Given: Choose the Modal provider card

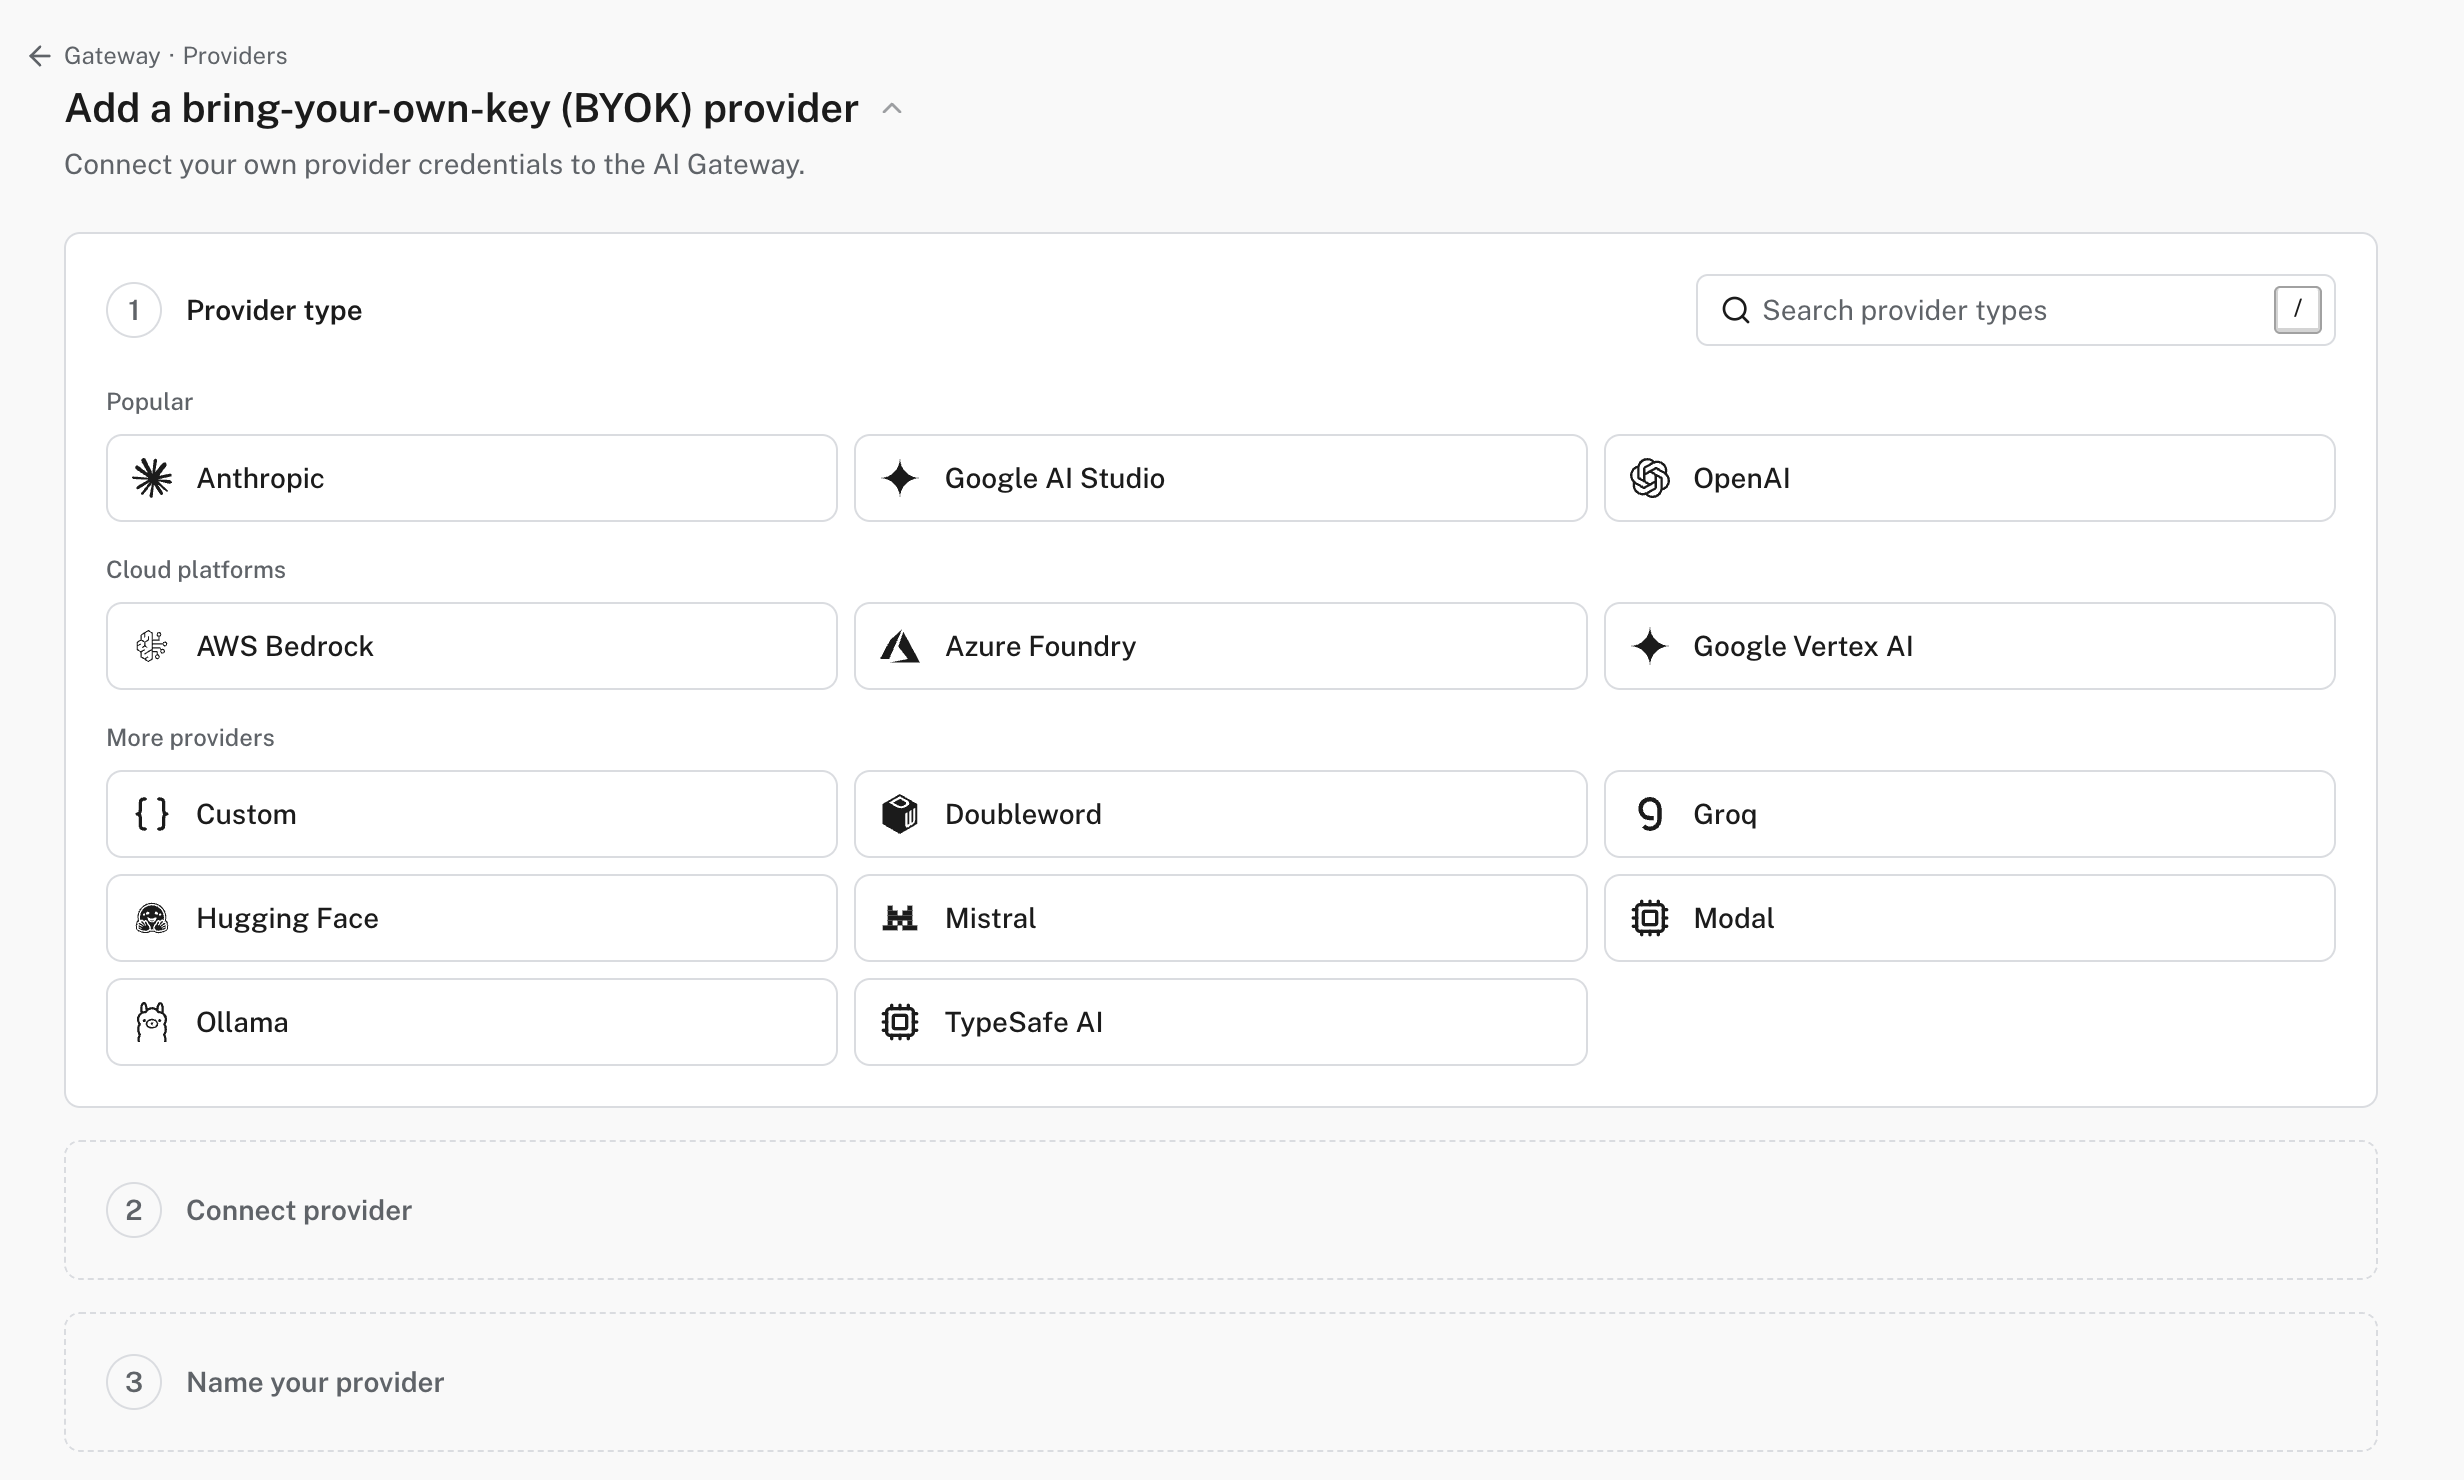Looking at the screenshot, I should (1970, 918).
